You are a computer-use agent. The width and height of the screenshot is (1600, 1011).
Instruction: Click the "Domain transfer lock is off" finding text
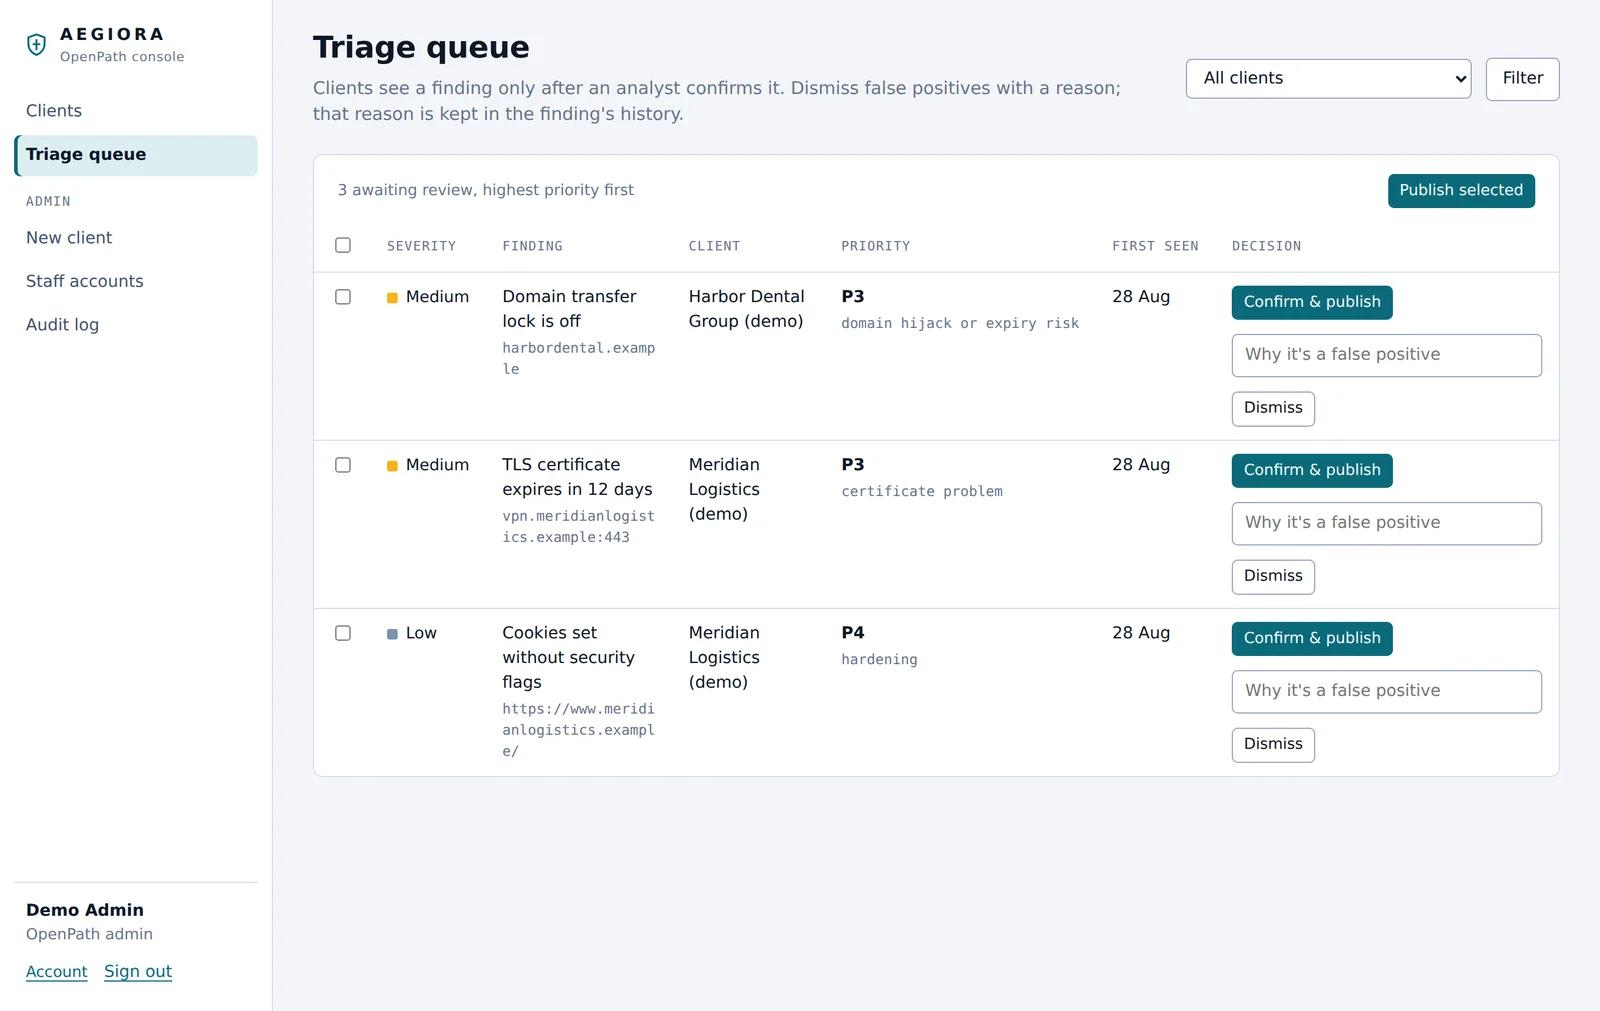[569, 309]
